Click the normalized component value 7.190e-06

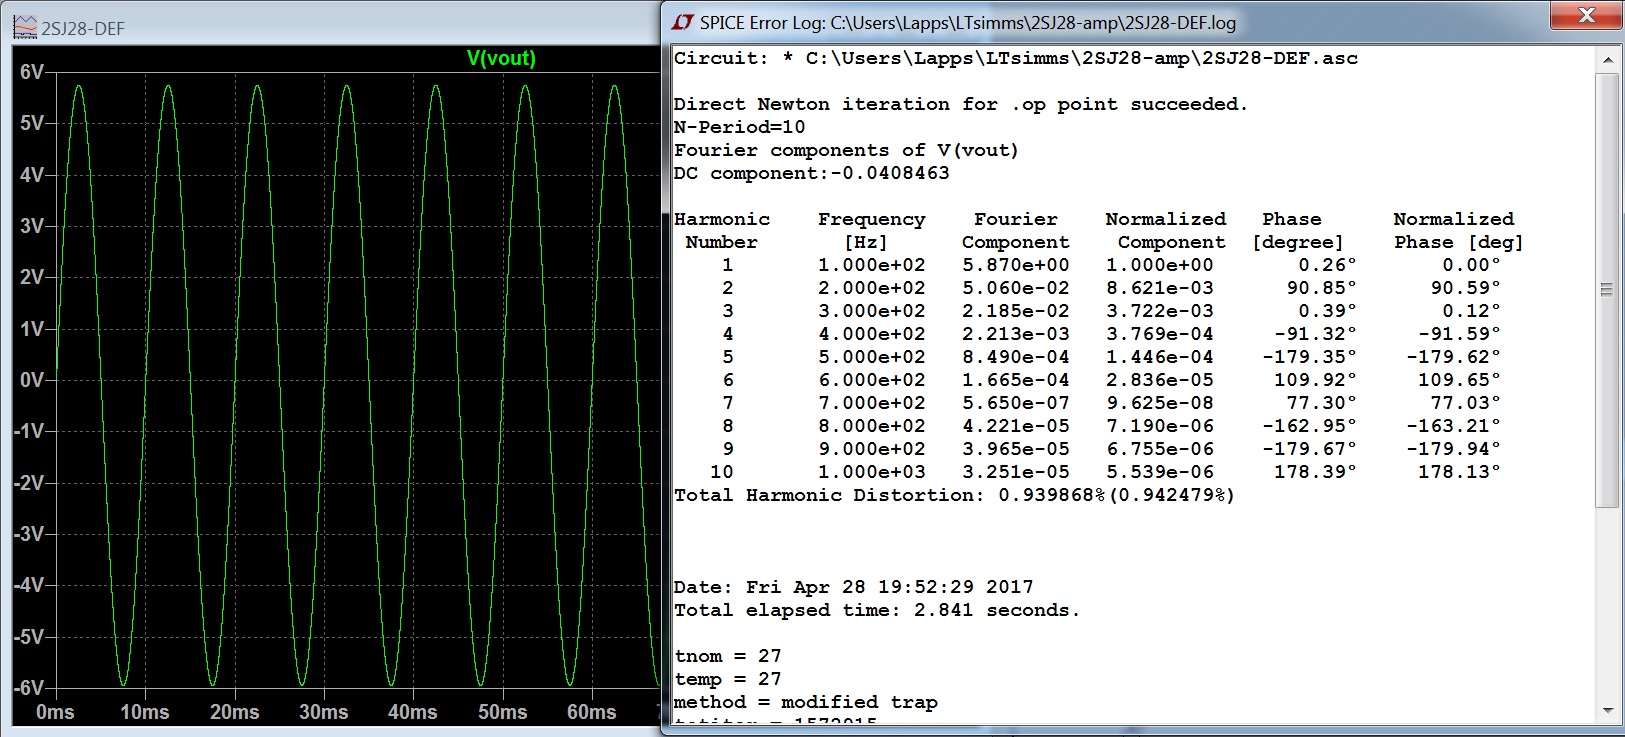point(1160,426)
